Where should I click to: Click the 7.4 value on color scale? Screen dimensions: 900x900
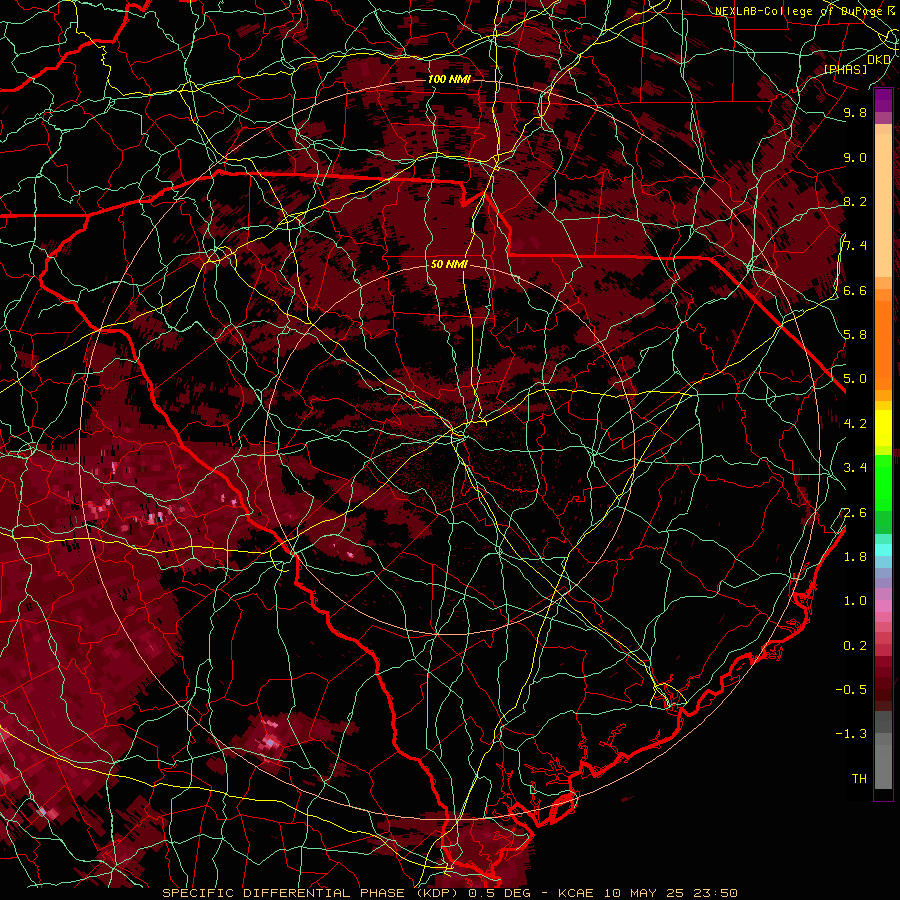point(855,246)
